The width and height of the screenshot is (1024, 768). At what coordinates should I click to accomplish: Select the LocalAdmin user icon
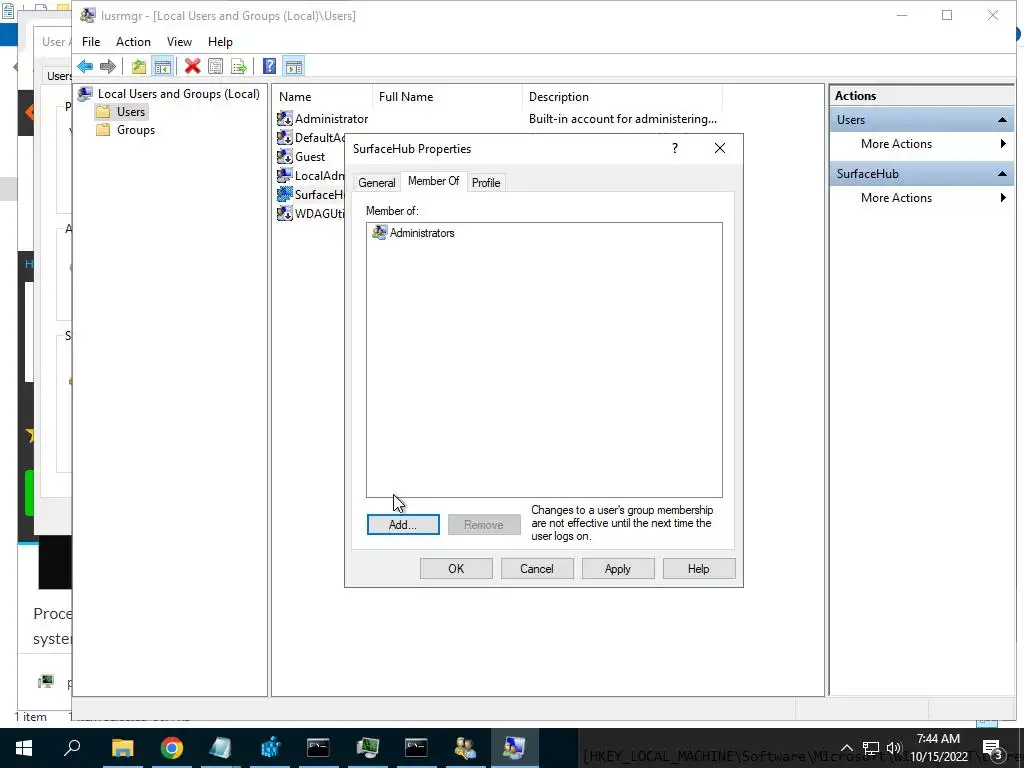click(x=285, y=175)
